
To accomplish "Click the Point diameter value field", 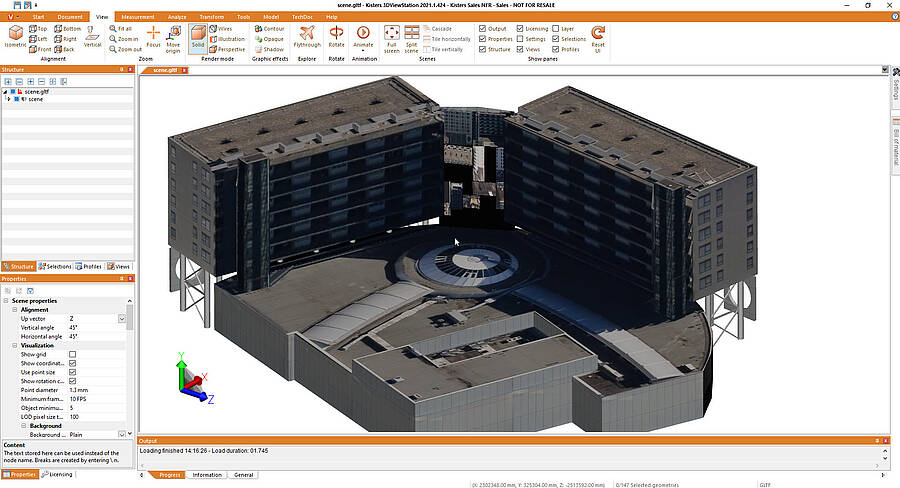I will tap(96, 390).
